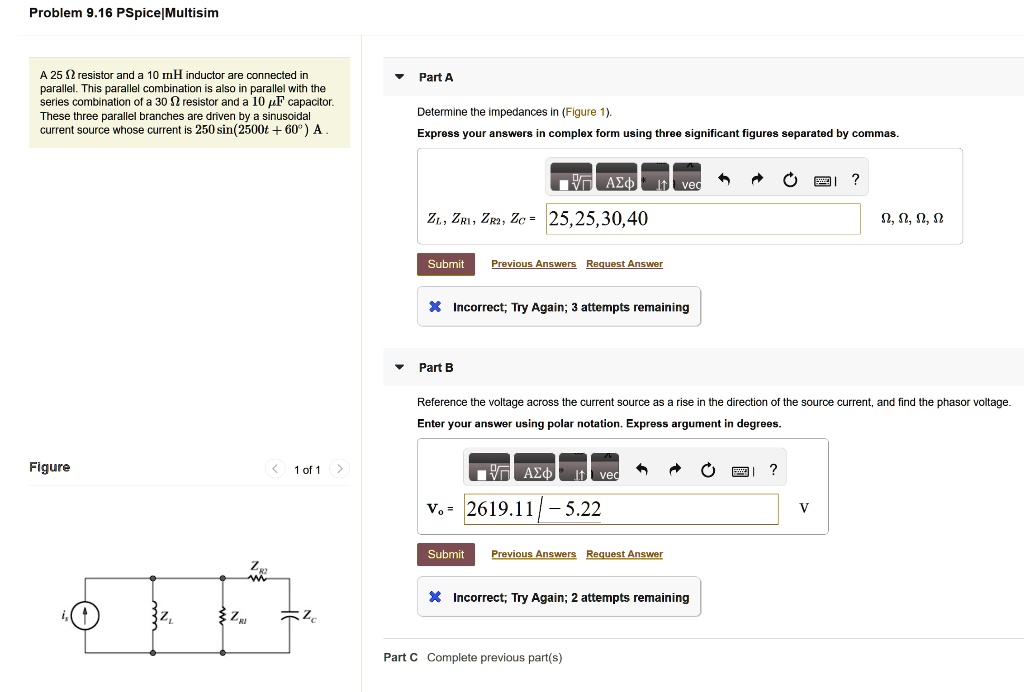Open keyboard shortcuts in Part A toolbar
Image resolution: width=1024 pixels, height=692 pixels.
pos(824,181)
